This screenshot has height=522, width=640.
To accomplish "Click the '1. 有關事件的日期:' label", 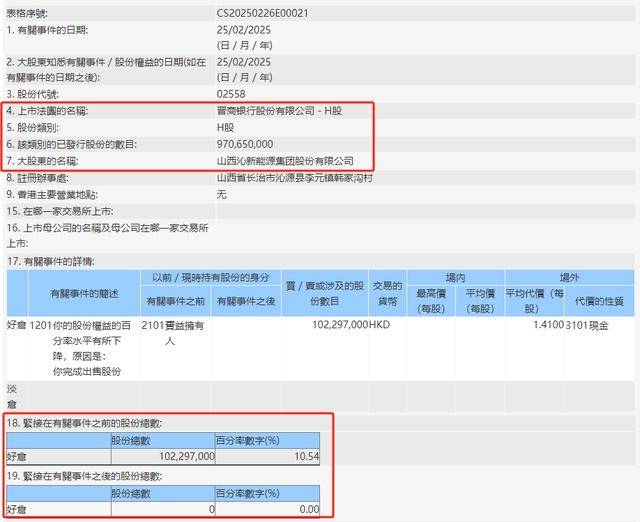I will pos(47,30).
